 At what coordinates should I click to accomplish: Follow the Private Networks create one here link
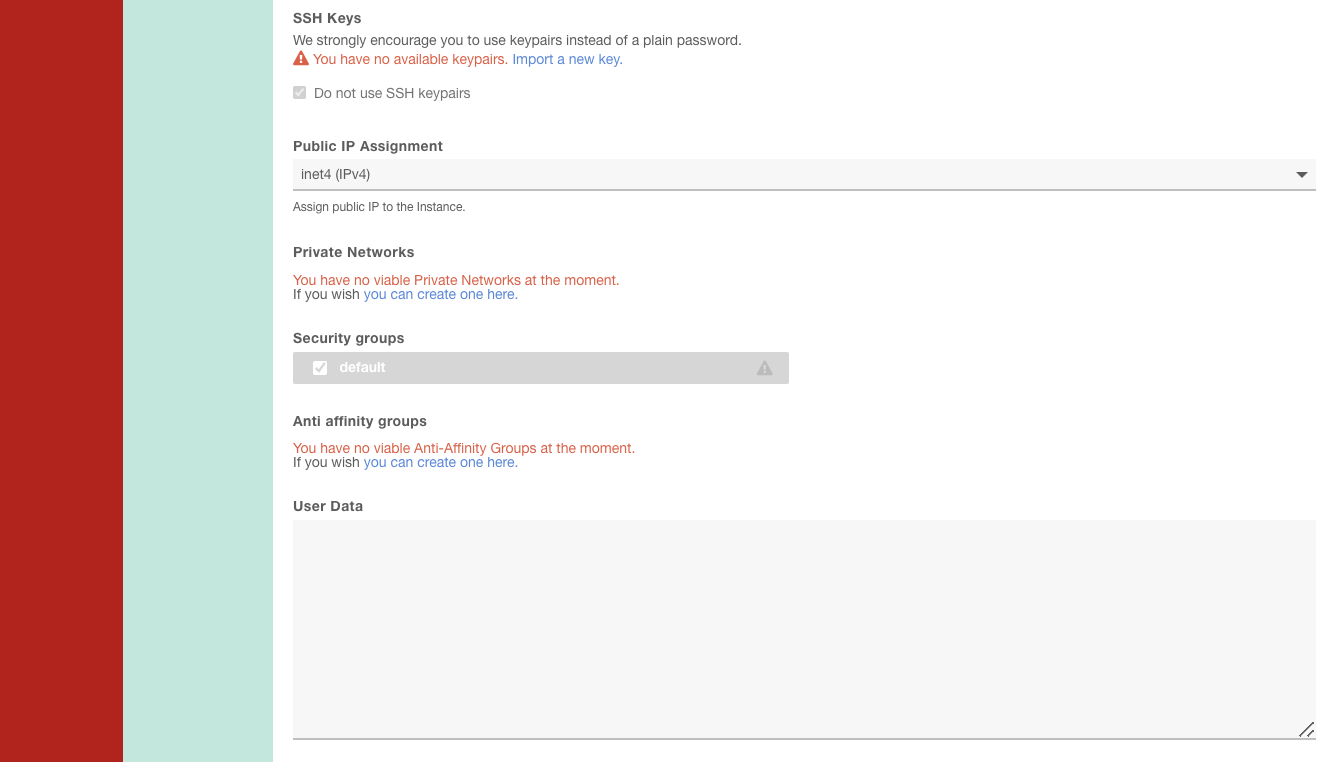(440, 295)
